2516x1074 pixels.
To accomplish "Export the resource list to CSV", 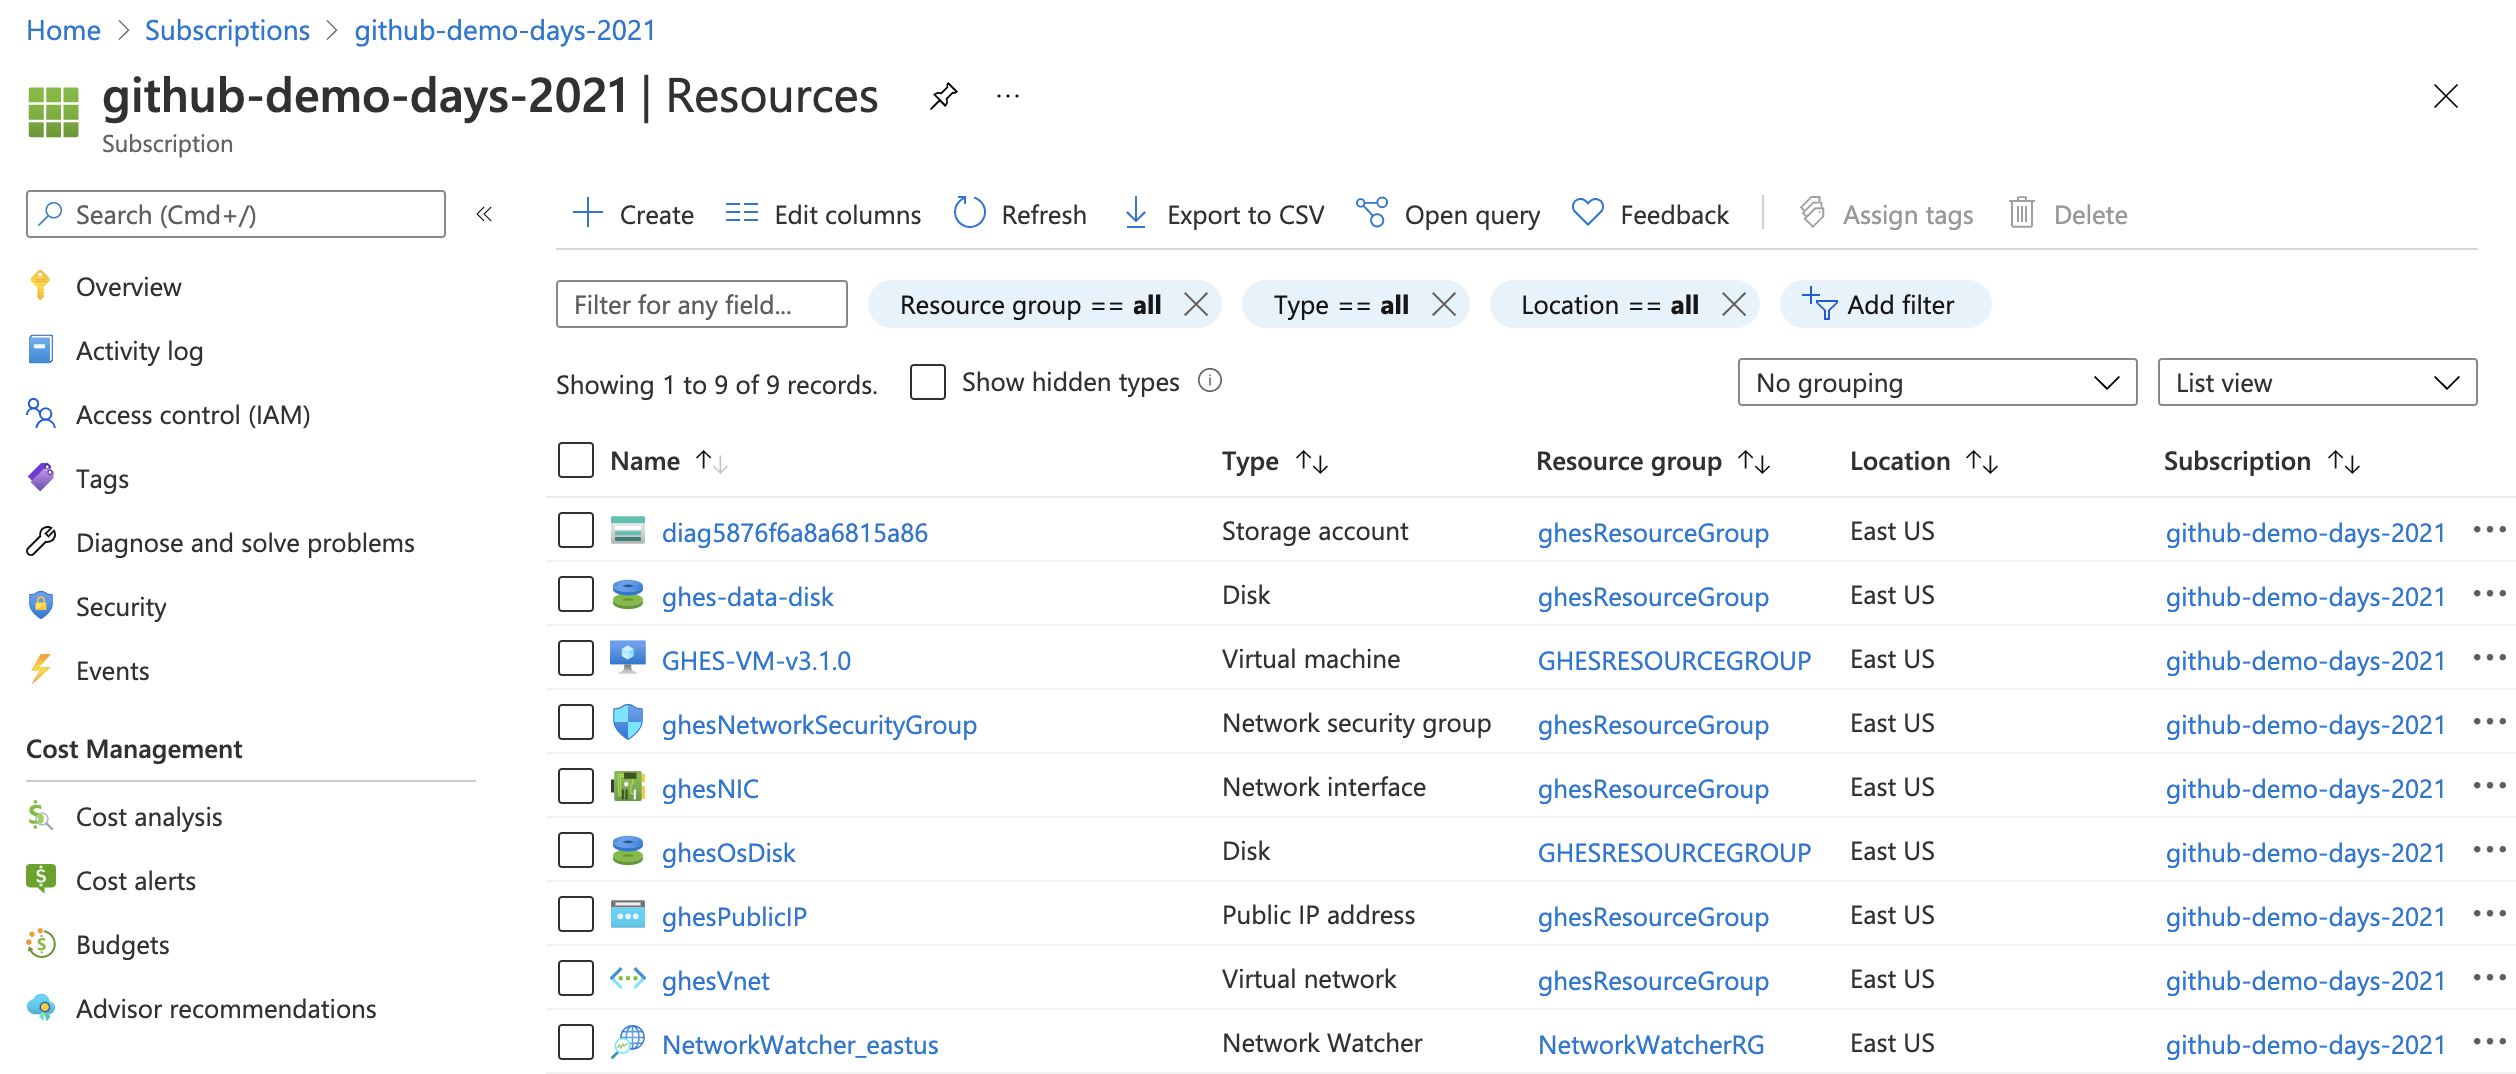I will pyautogui.click(x=1223, y=214).
